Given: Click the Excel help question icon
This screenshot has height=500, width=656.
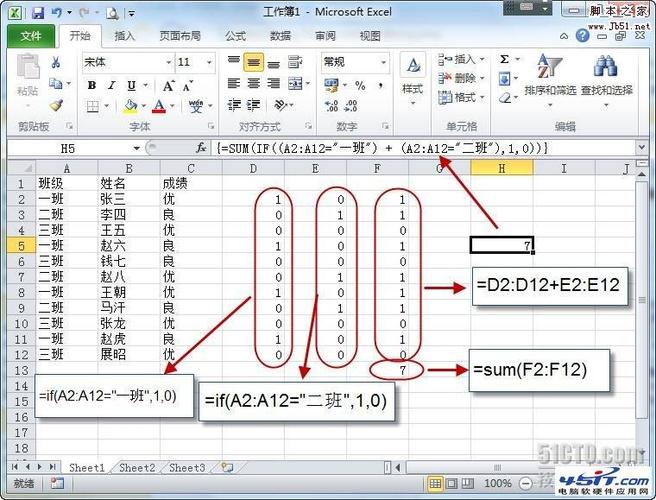Looking at the screenshot, I should tap(582, 36).
